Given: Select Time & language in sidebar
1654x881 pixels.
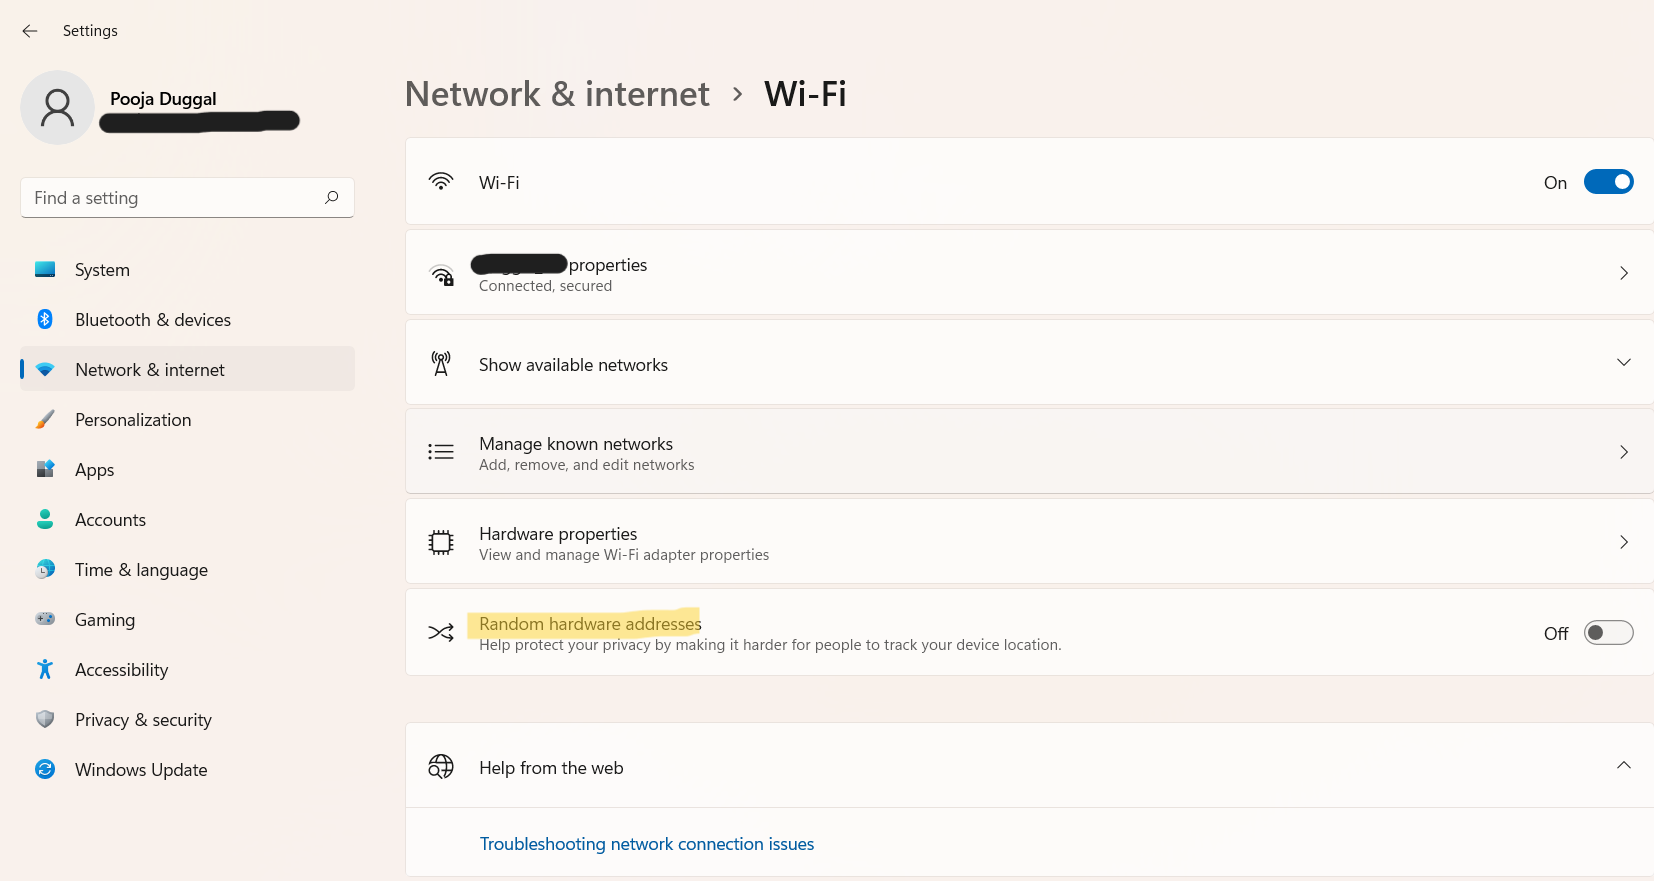Looking at the screenshot, I should tap(141, 570).
